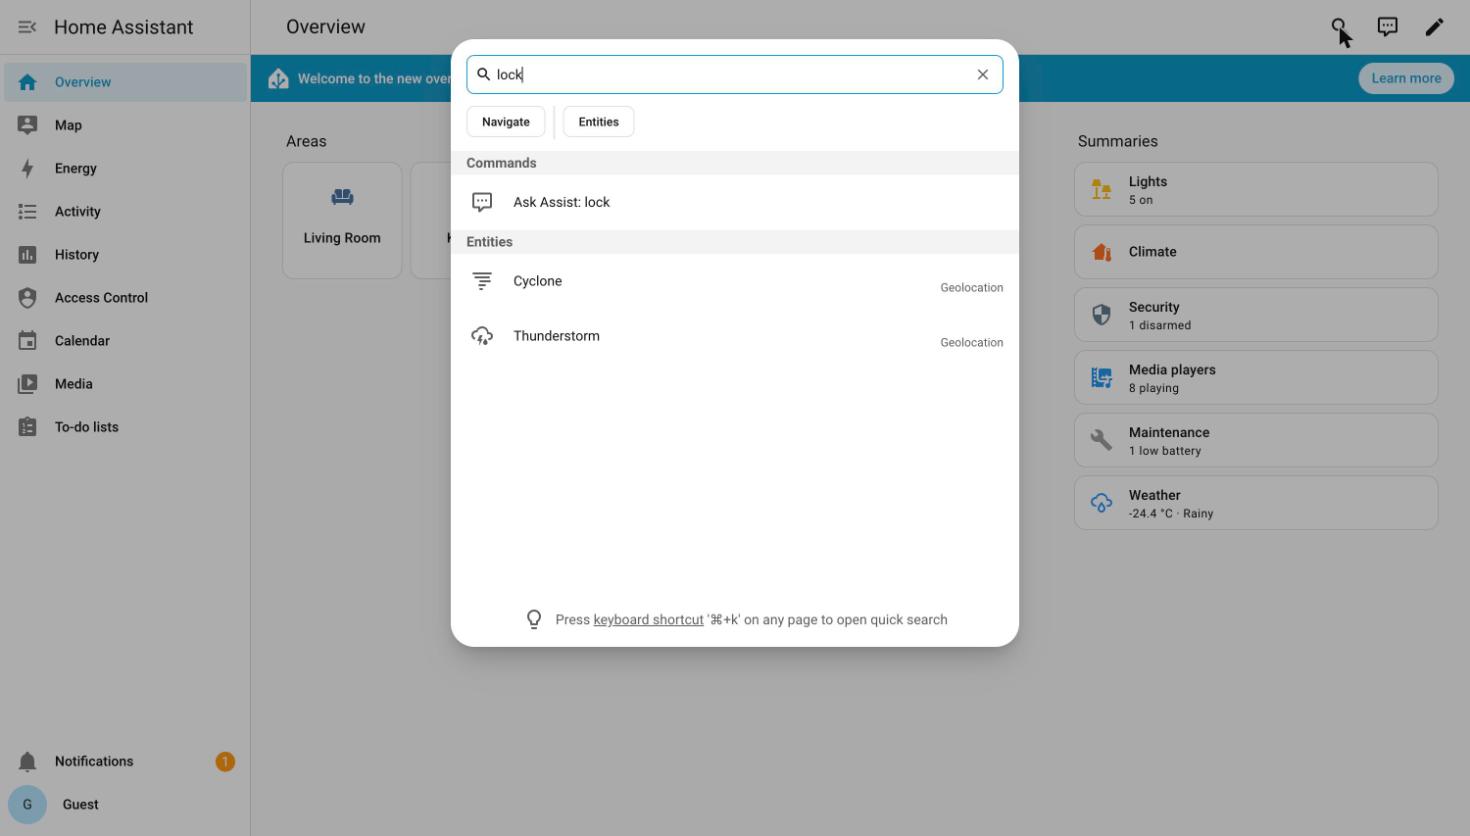Click the Security shield icon
This screenshot has width=1470, height=836.
point(1101,315)
